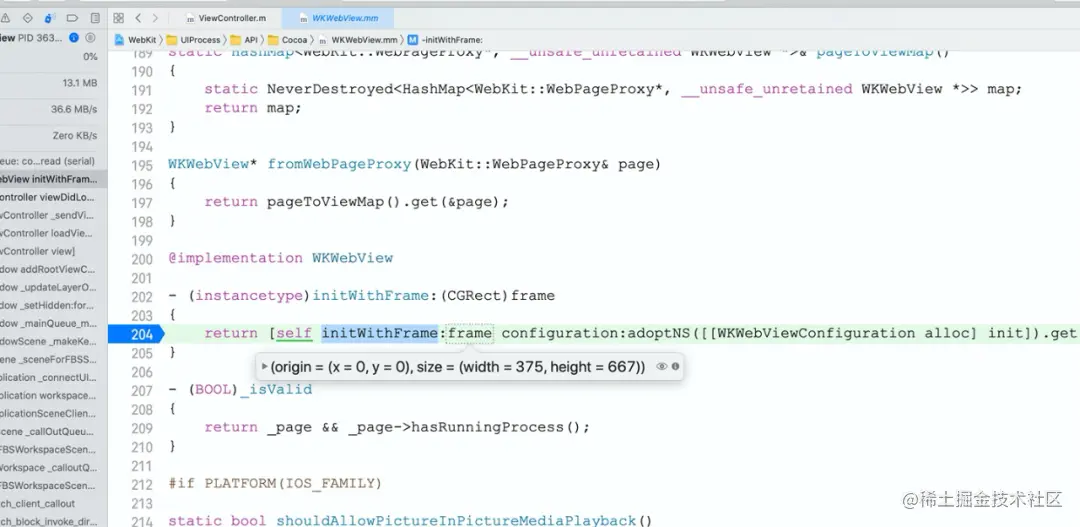Expand the frame value disclosure triangle
The height and width of the screenshot is (527, 1080).
click(x=264, y=366)
